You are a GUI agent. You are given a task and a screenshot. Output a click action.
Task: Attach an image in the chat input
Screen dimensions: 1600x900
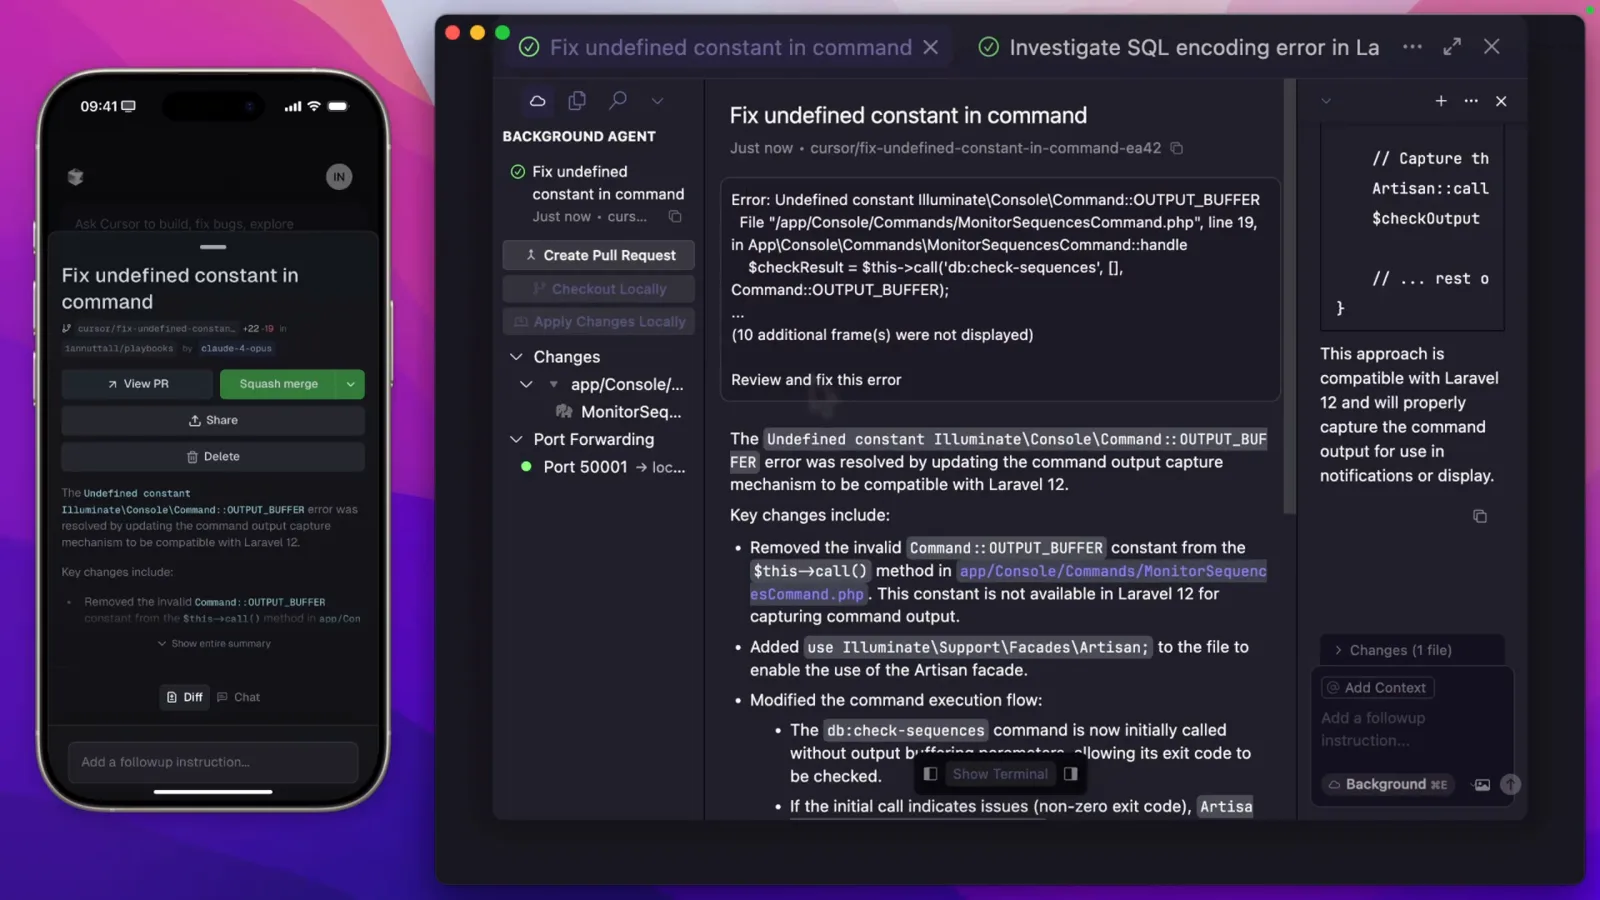(x=1482, y=785)
